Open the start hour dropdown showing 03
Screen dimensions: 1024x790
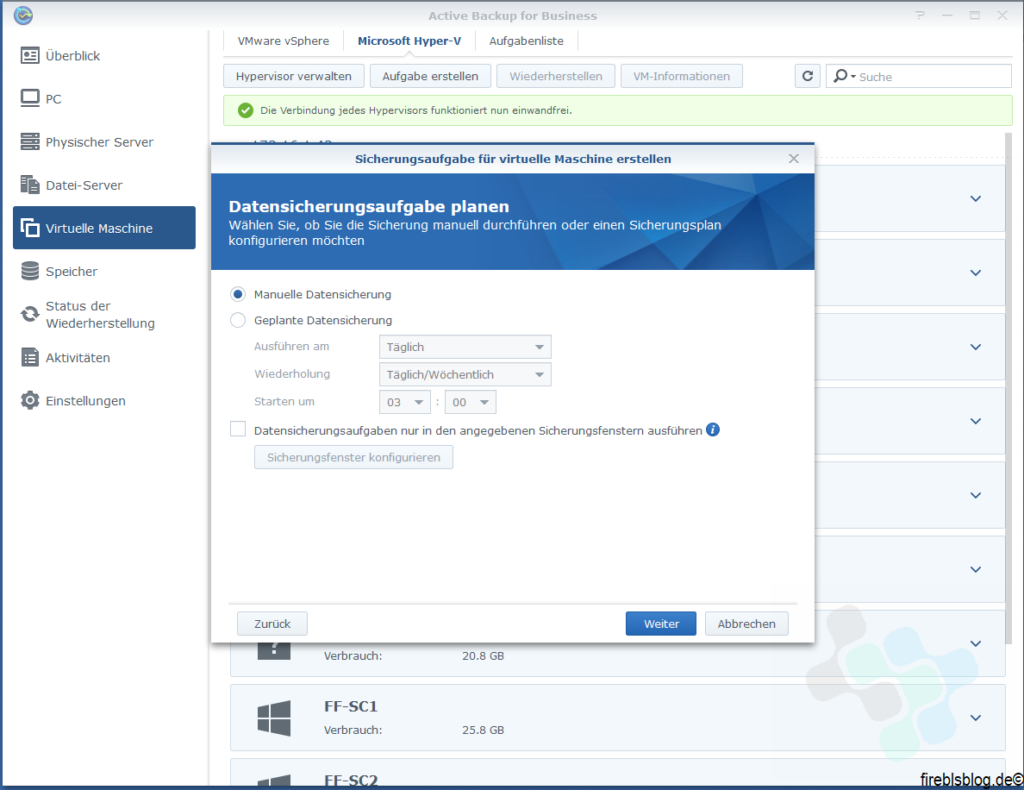click(x=405, y=402)
